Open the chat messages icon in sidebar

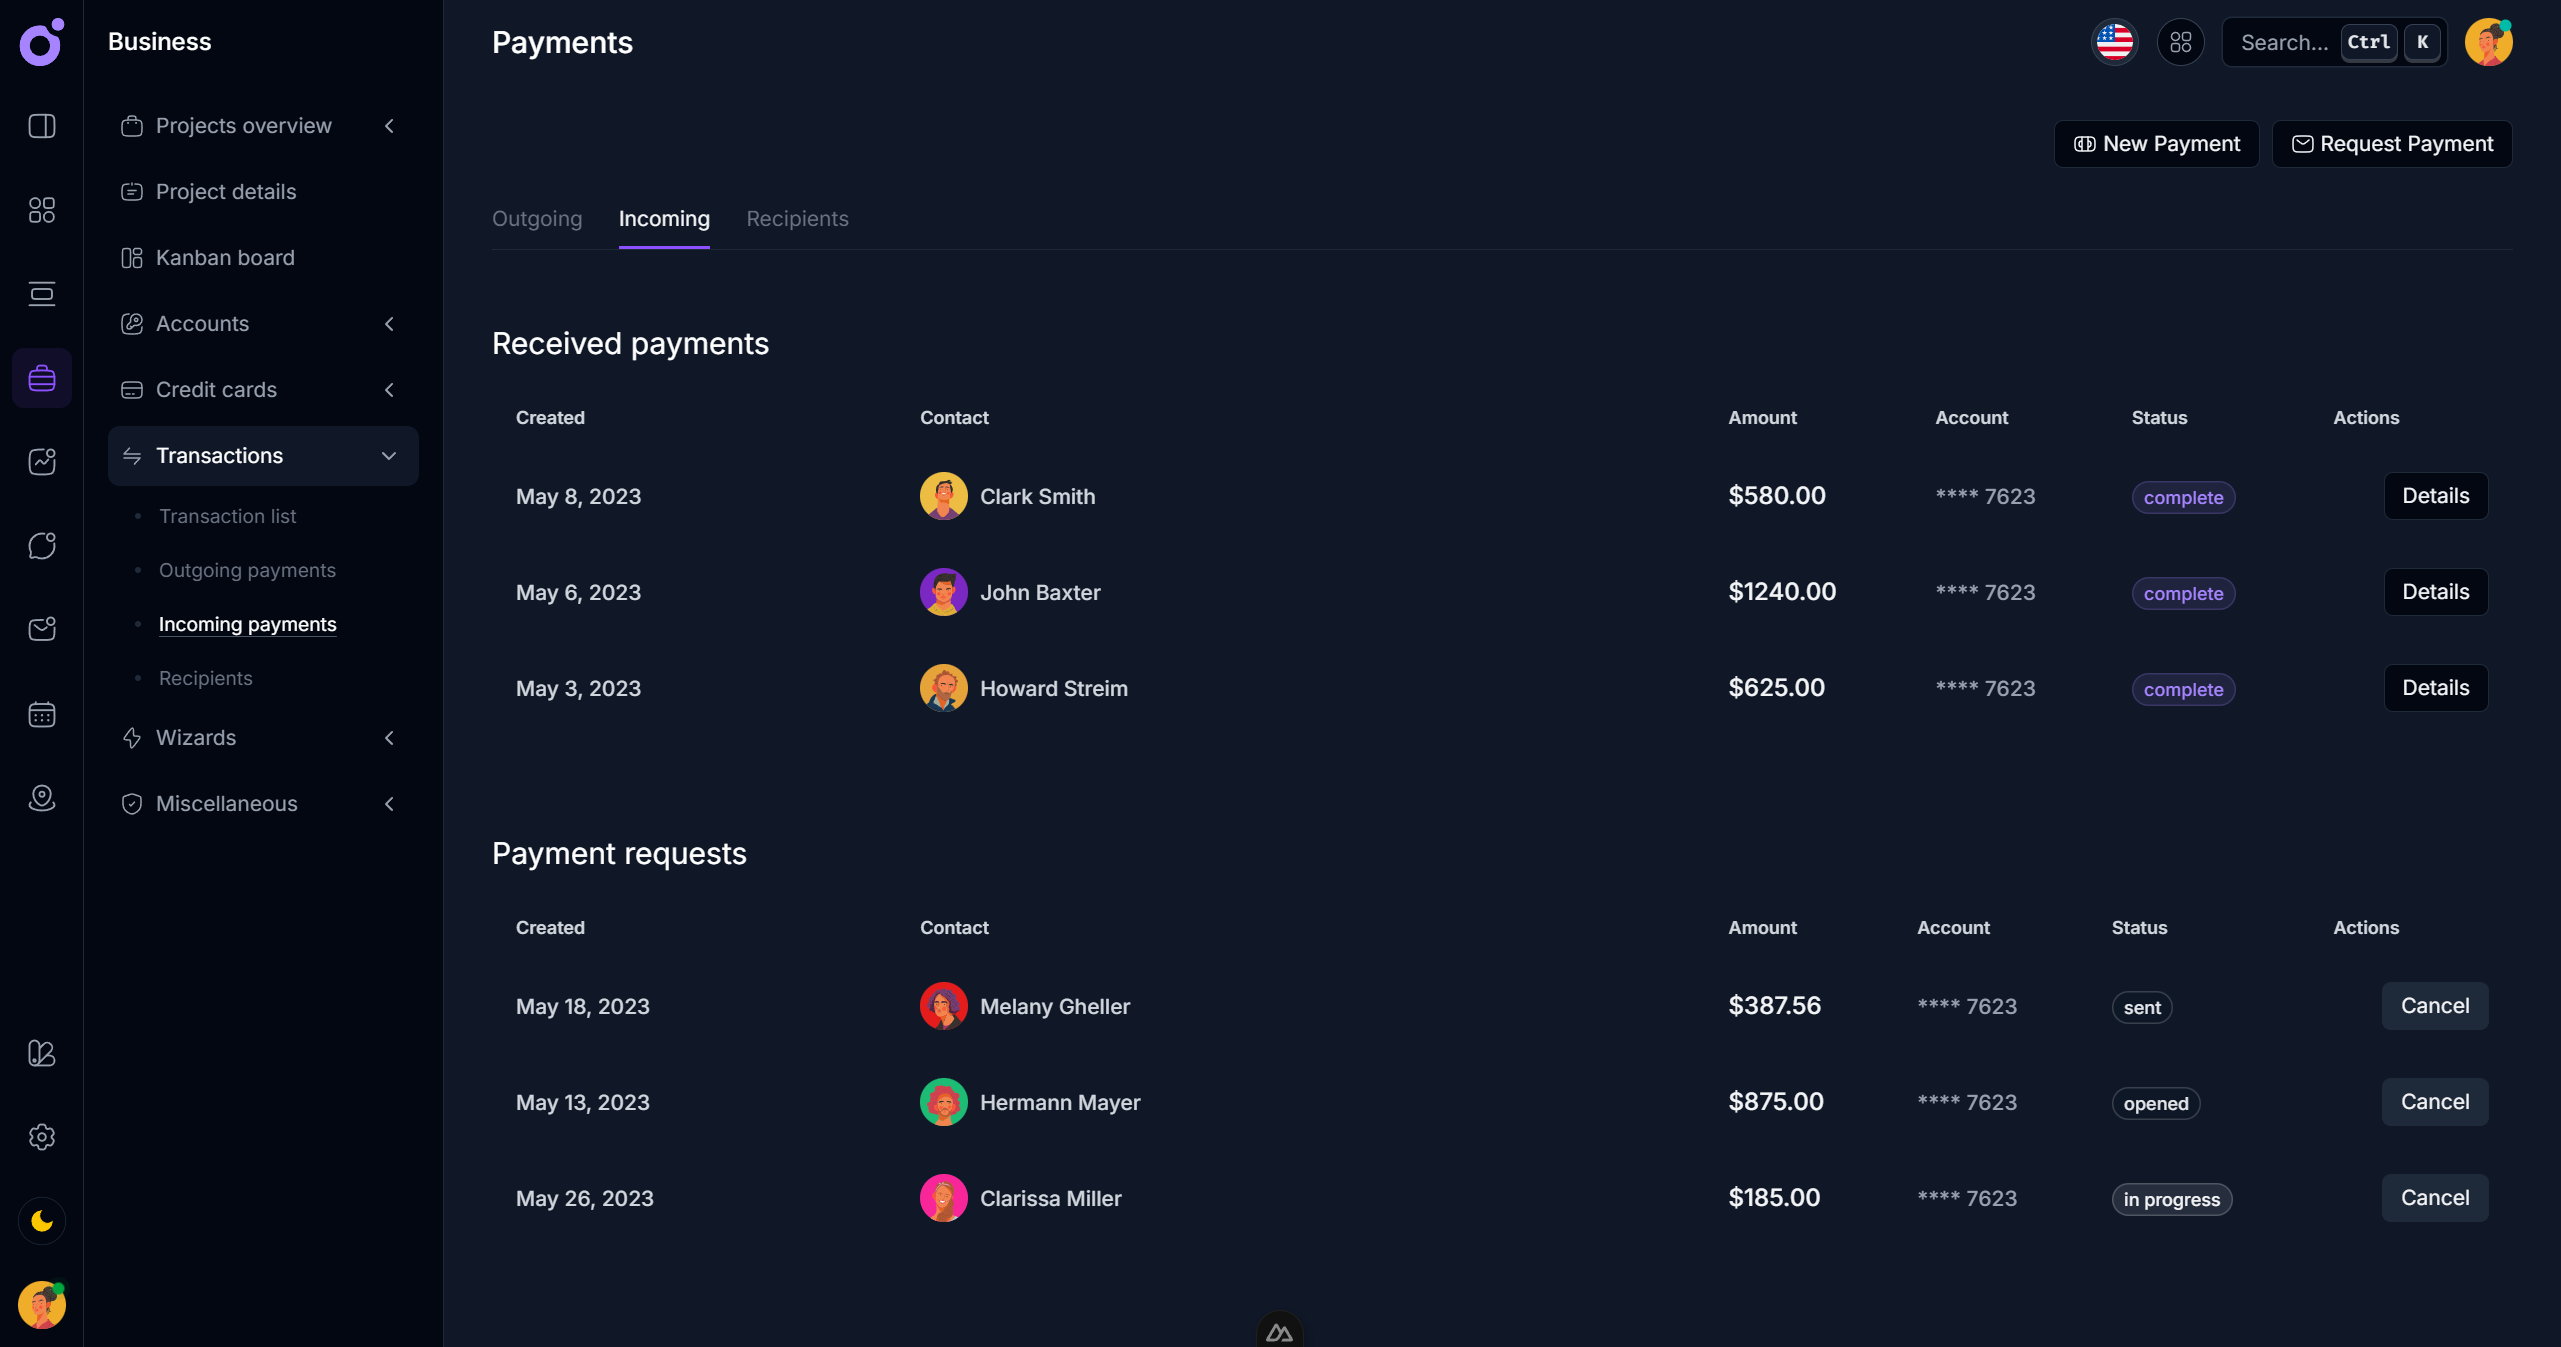(x=41, y=545)
